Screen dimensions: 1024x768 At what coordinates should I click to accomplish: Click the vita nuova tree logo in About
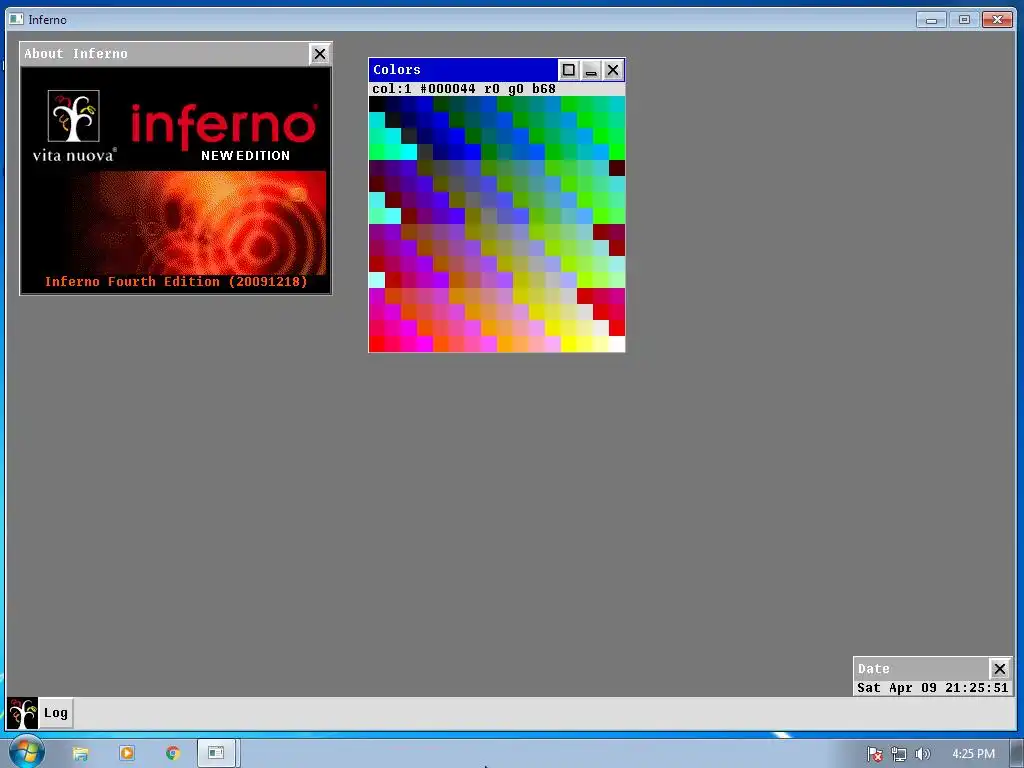click(74, 116)
